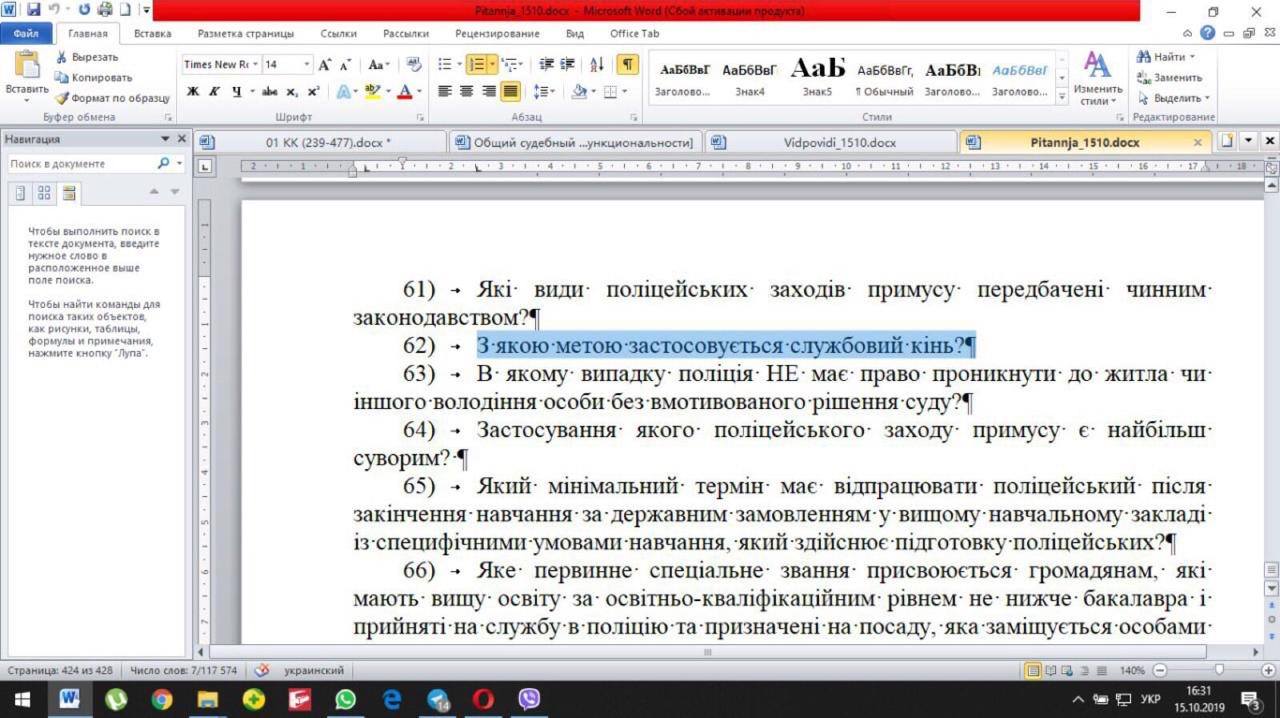Image resolution: width=1280 pixels, height=718 pixels.
Task: Open Viber from the taskbar
Action: (x=529, y=699)
